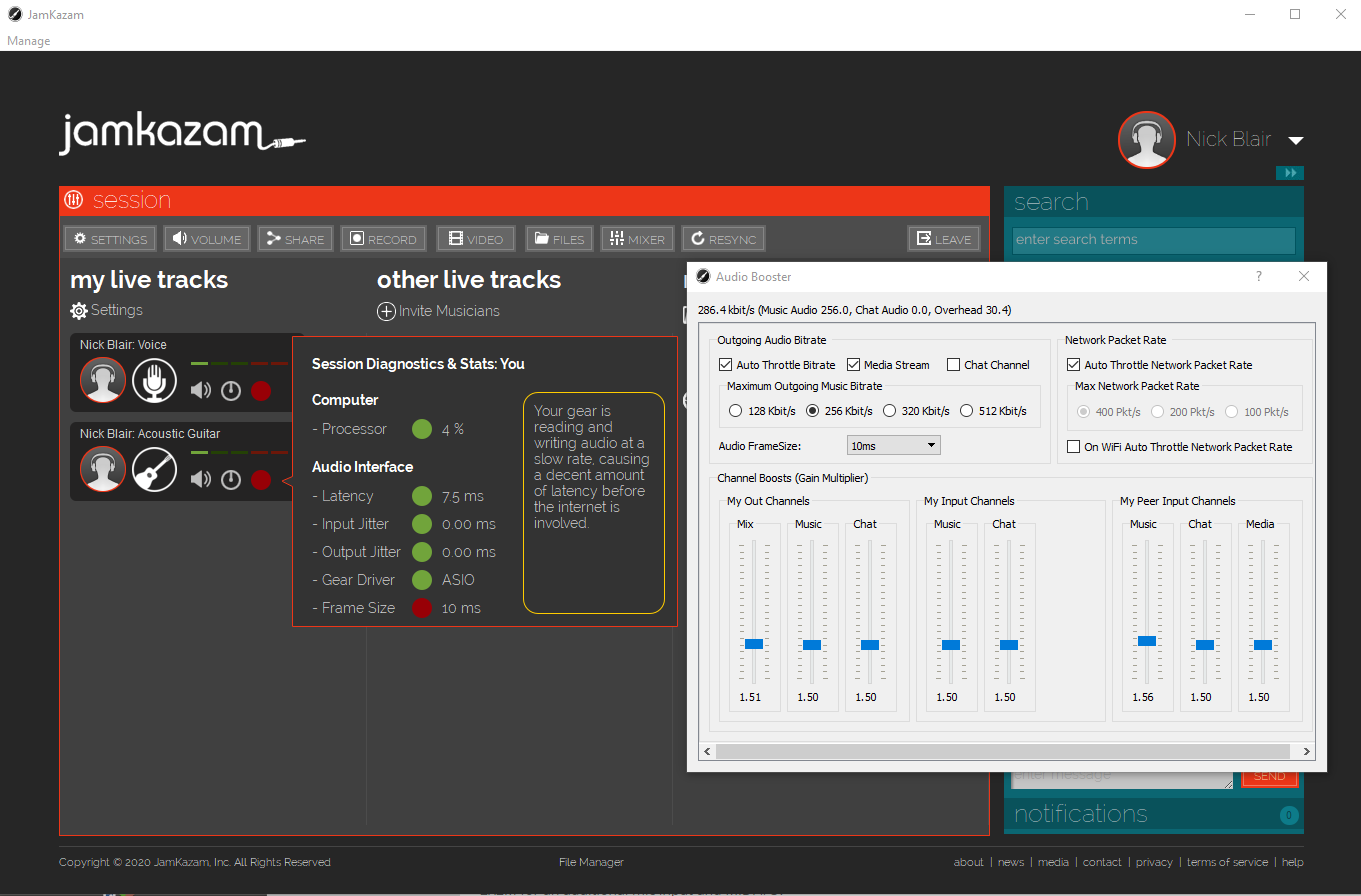Click the Leave session button
This screenshot has width=1361, height=896.
(x=943, y=239)
